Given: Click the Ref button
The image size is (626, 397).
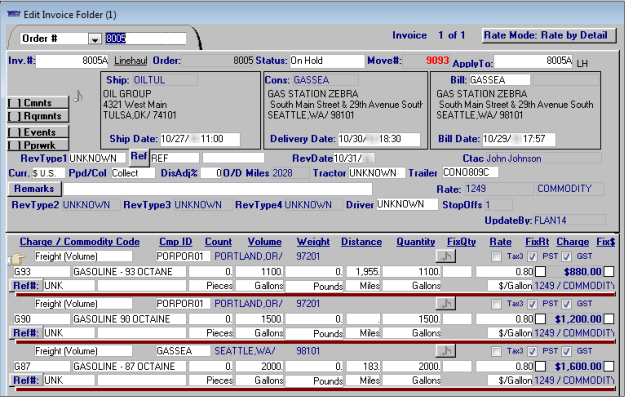Looking at the screenshot, I should click(139, 156).
